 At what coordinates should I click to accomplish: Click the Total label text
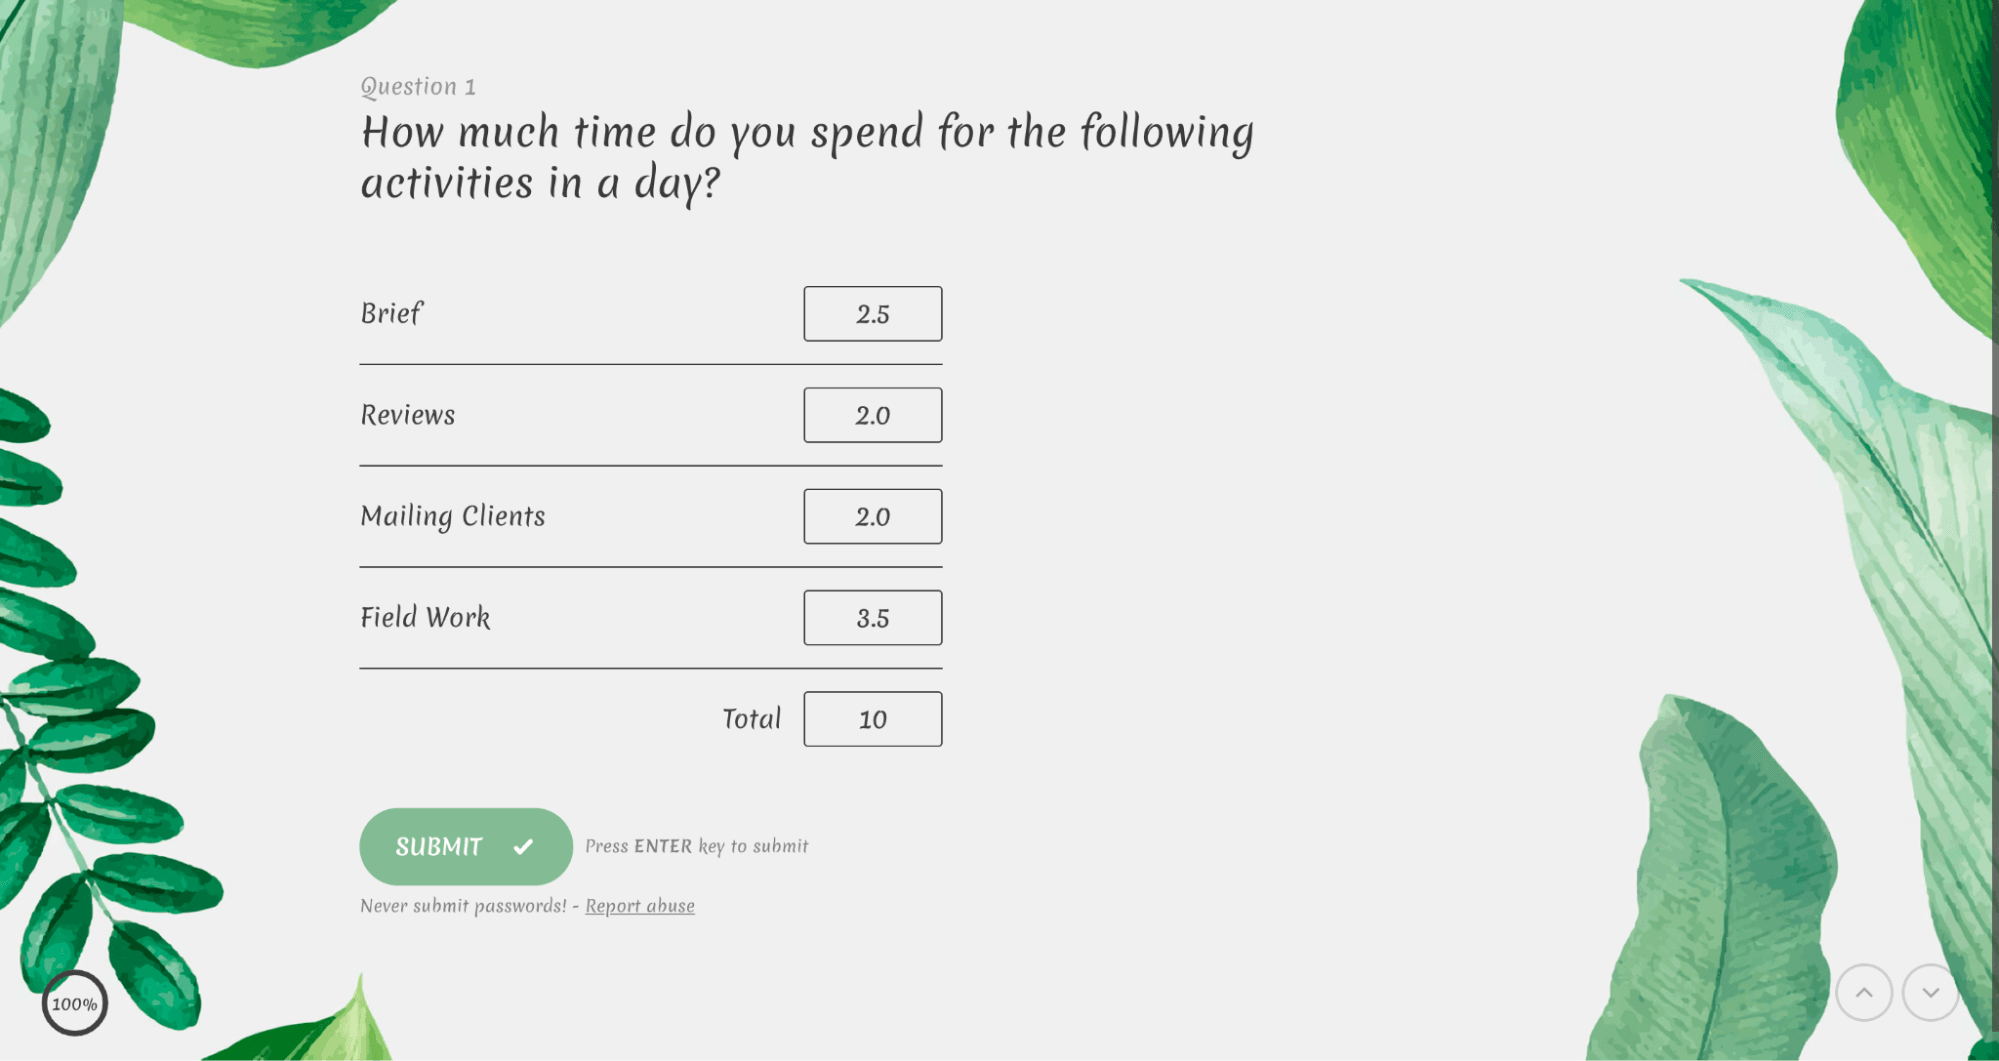pyautogui.click(x=751, y=719)
